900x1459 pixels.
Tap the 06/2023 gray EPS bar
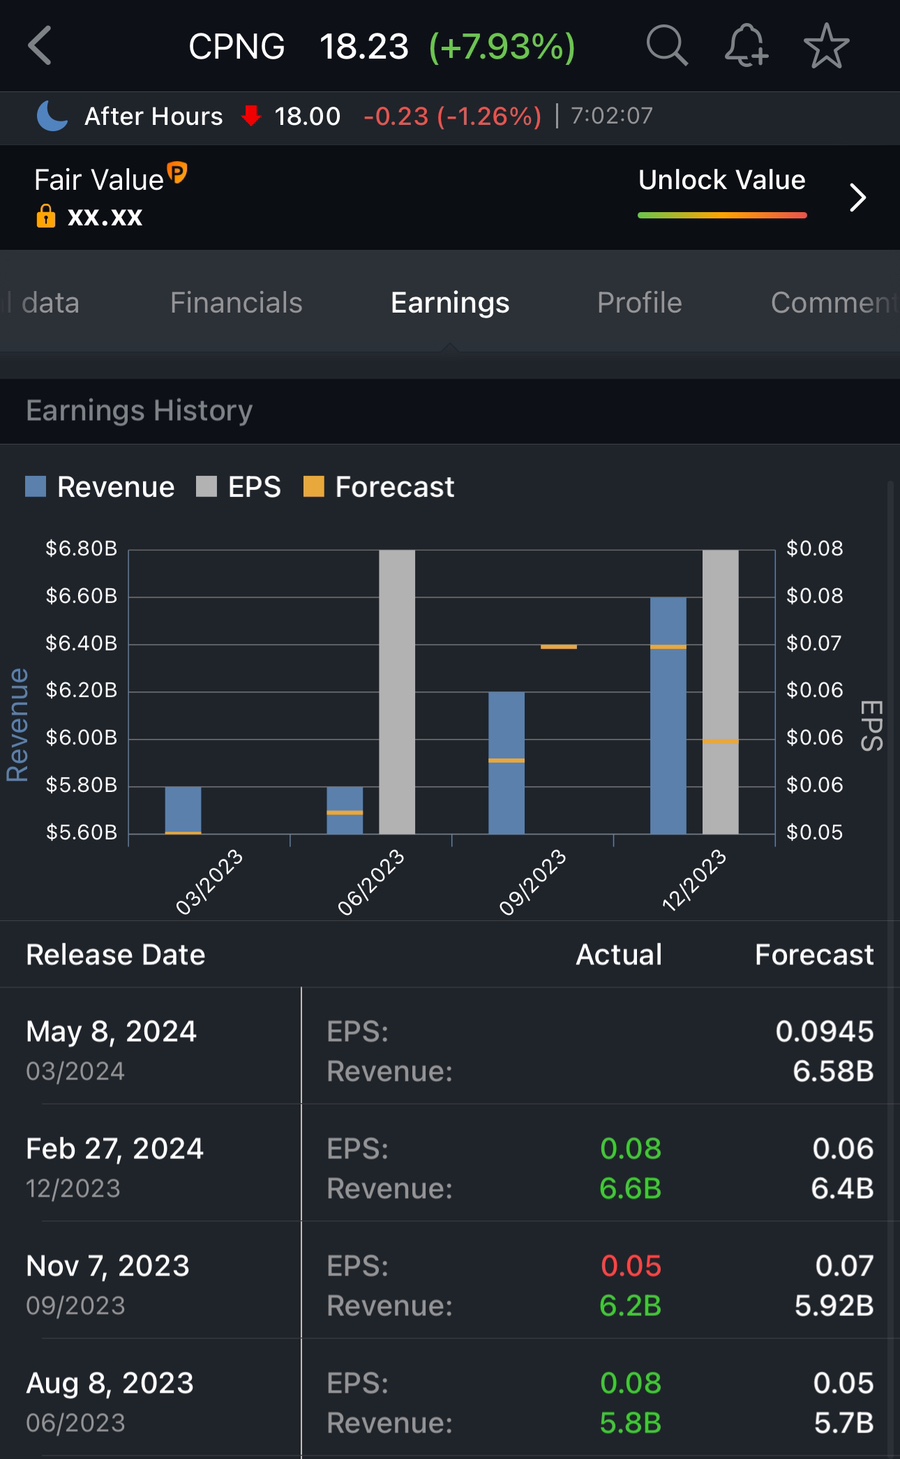[x=397, y=692]
